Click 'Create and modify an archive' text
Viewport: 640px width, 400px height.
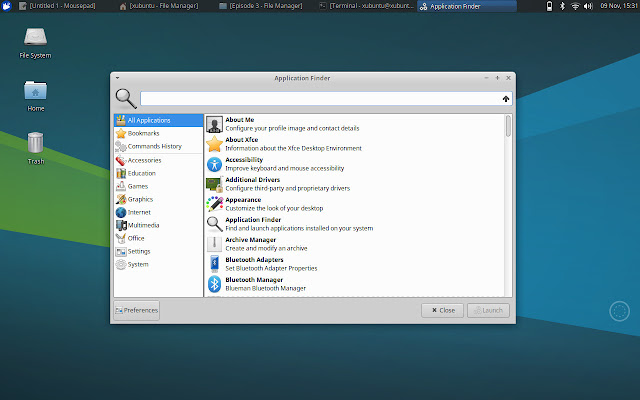(x=266, y=248)
